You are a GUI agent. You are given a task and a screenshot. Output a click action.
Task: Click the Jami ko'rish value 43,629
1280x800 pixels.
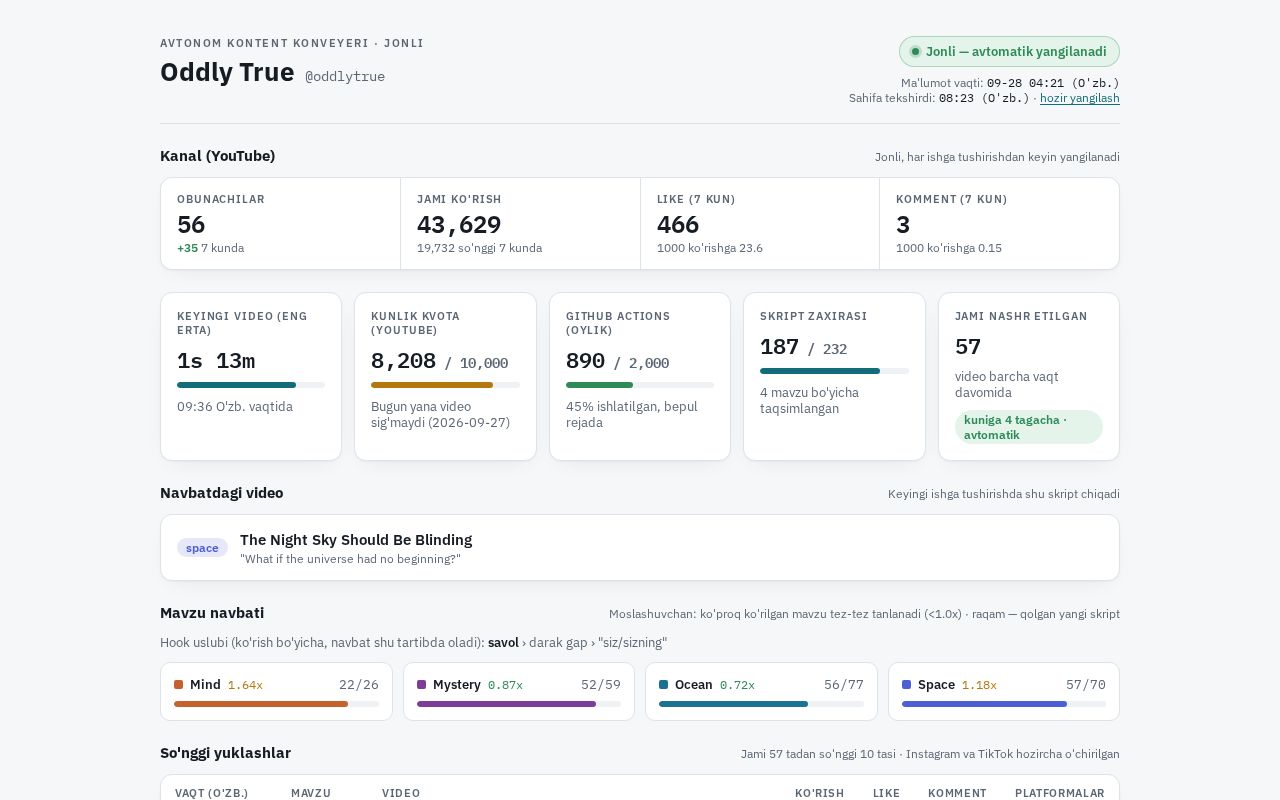(x=459, y=225)
